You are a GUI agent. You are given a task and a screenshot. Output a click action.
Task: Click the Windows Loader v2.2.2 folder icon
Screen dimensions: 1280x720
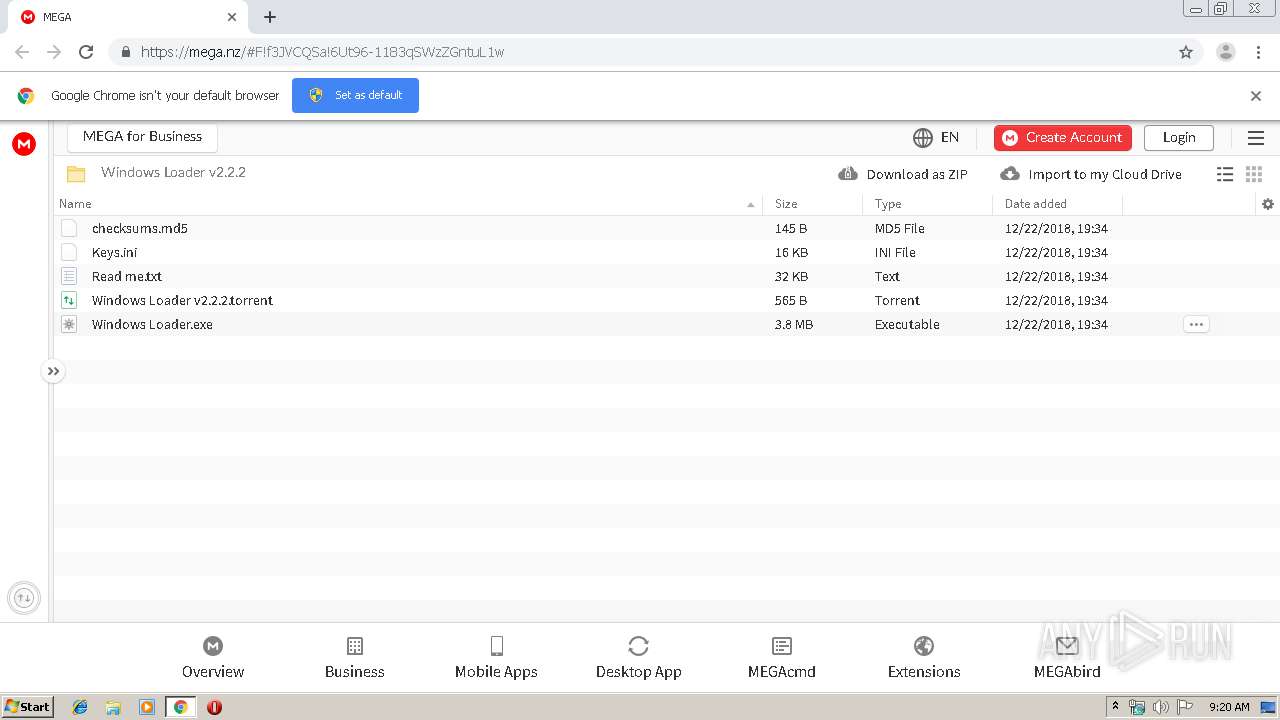76,173
